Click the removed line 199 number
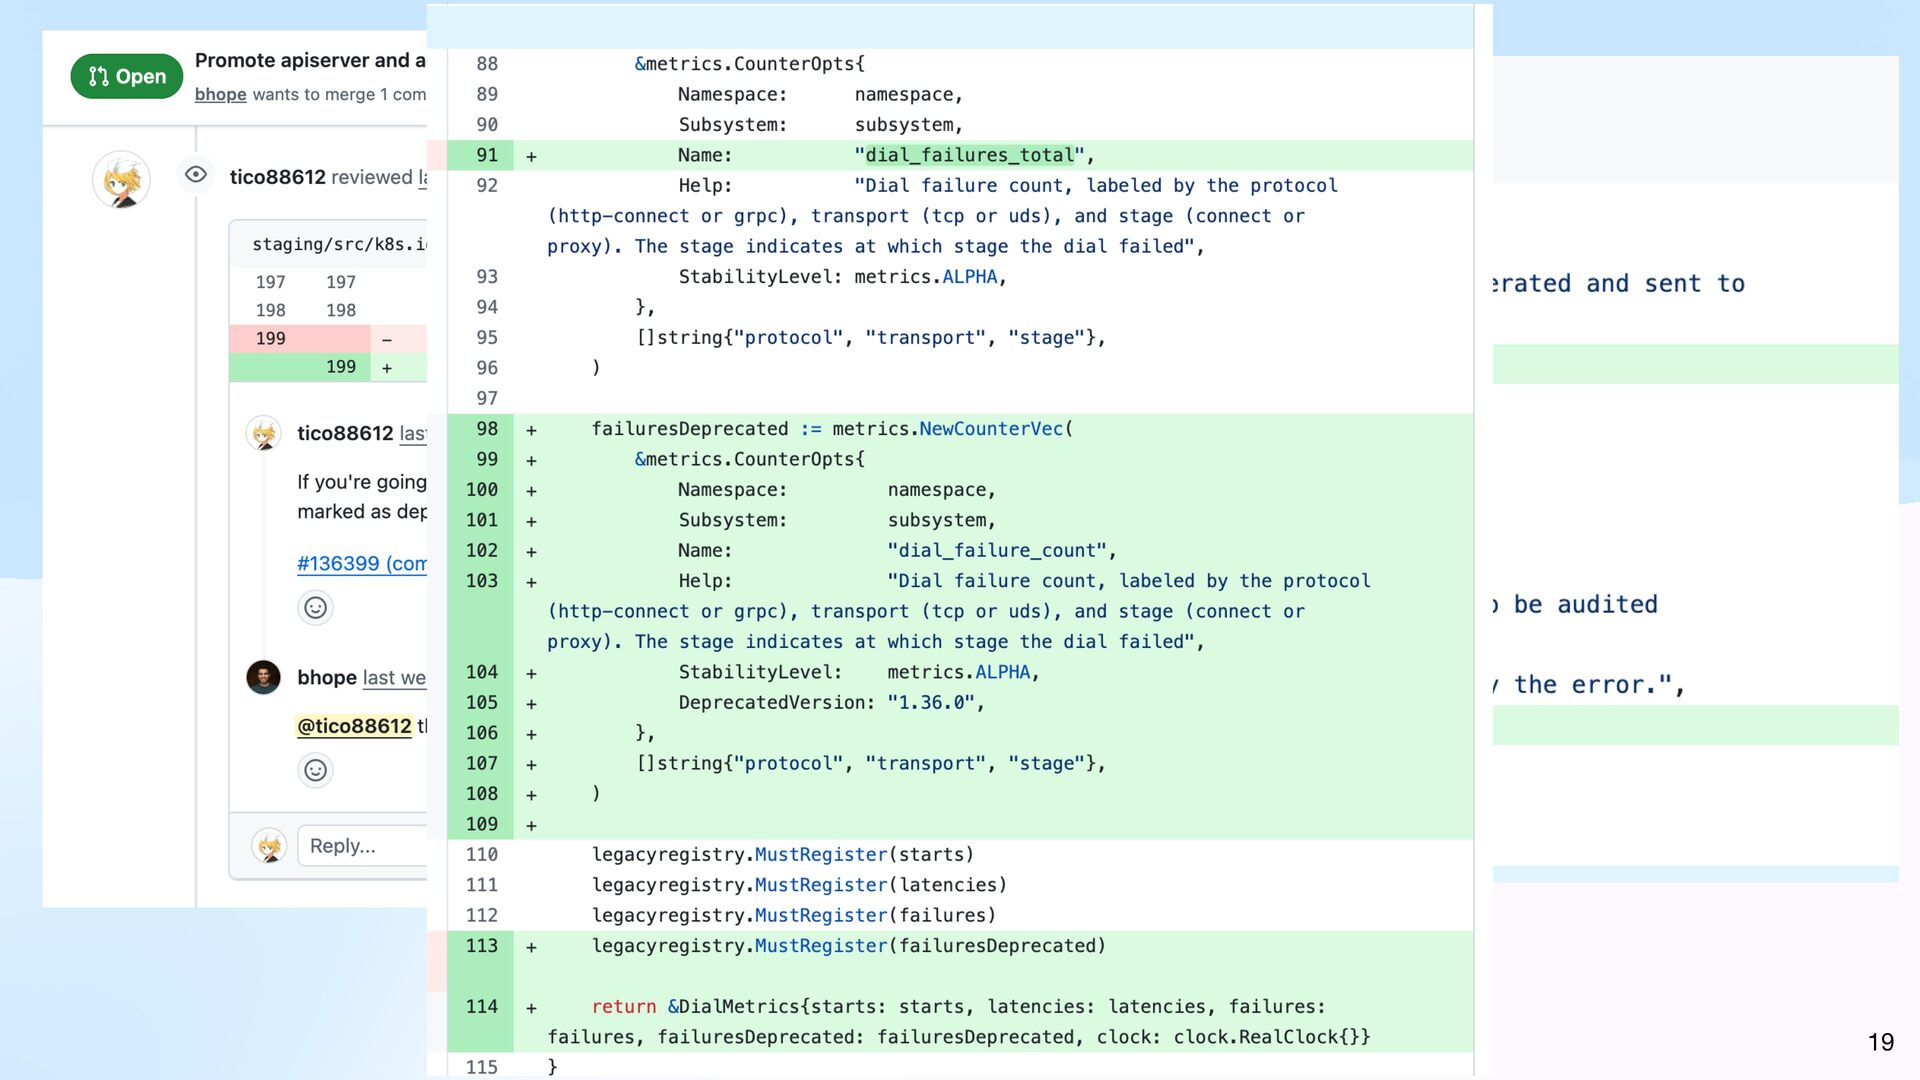1920x1080 pixels. [x=270, y=338]
